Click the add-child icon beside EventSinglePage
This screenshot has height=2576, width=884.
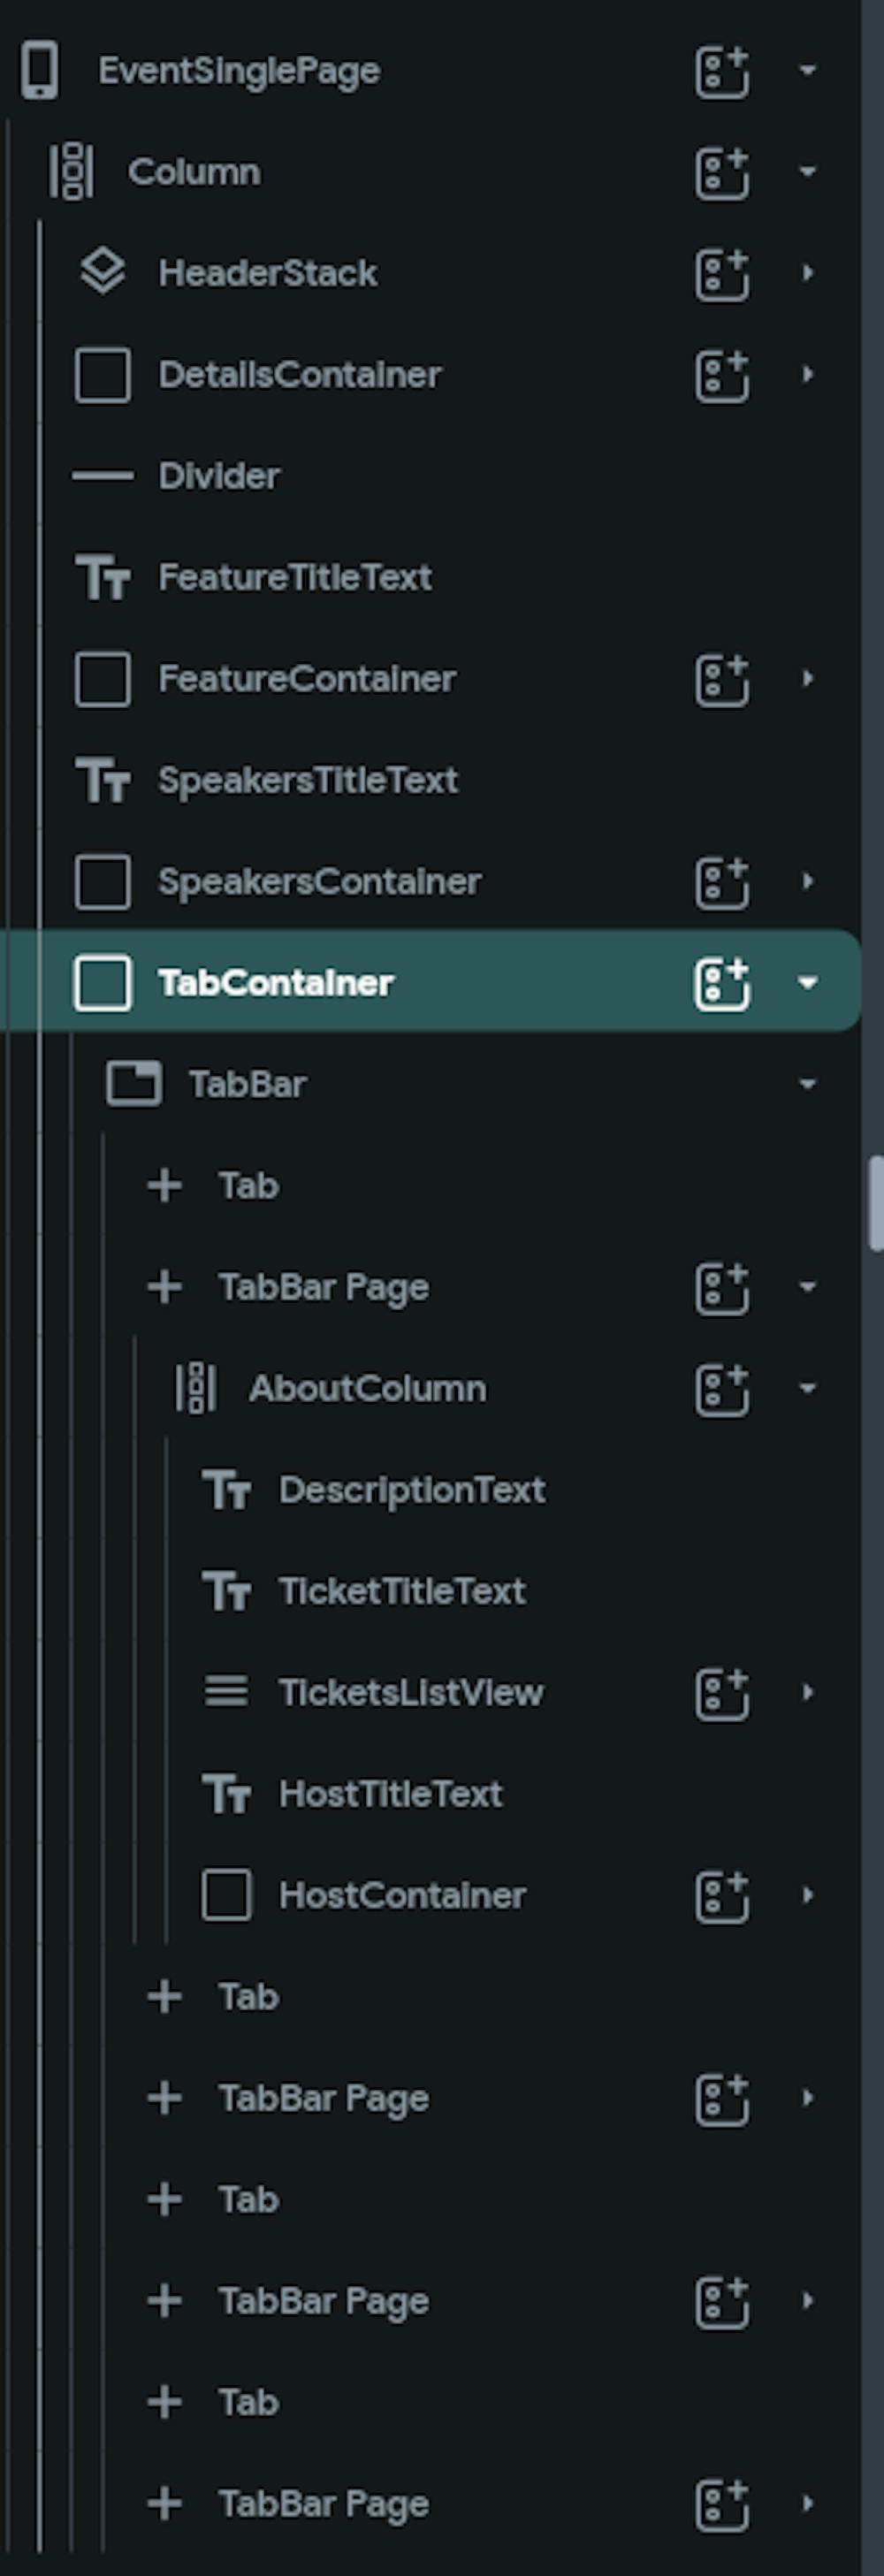point(722,71)
